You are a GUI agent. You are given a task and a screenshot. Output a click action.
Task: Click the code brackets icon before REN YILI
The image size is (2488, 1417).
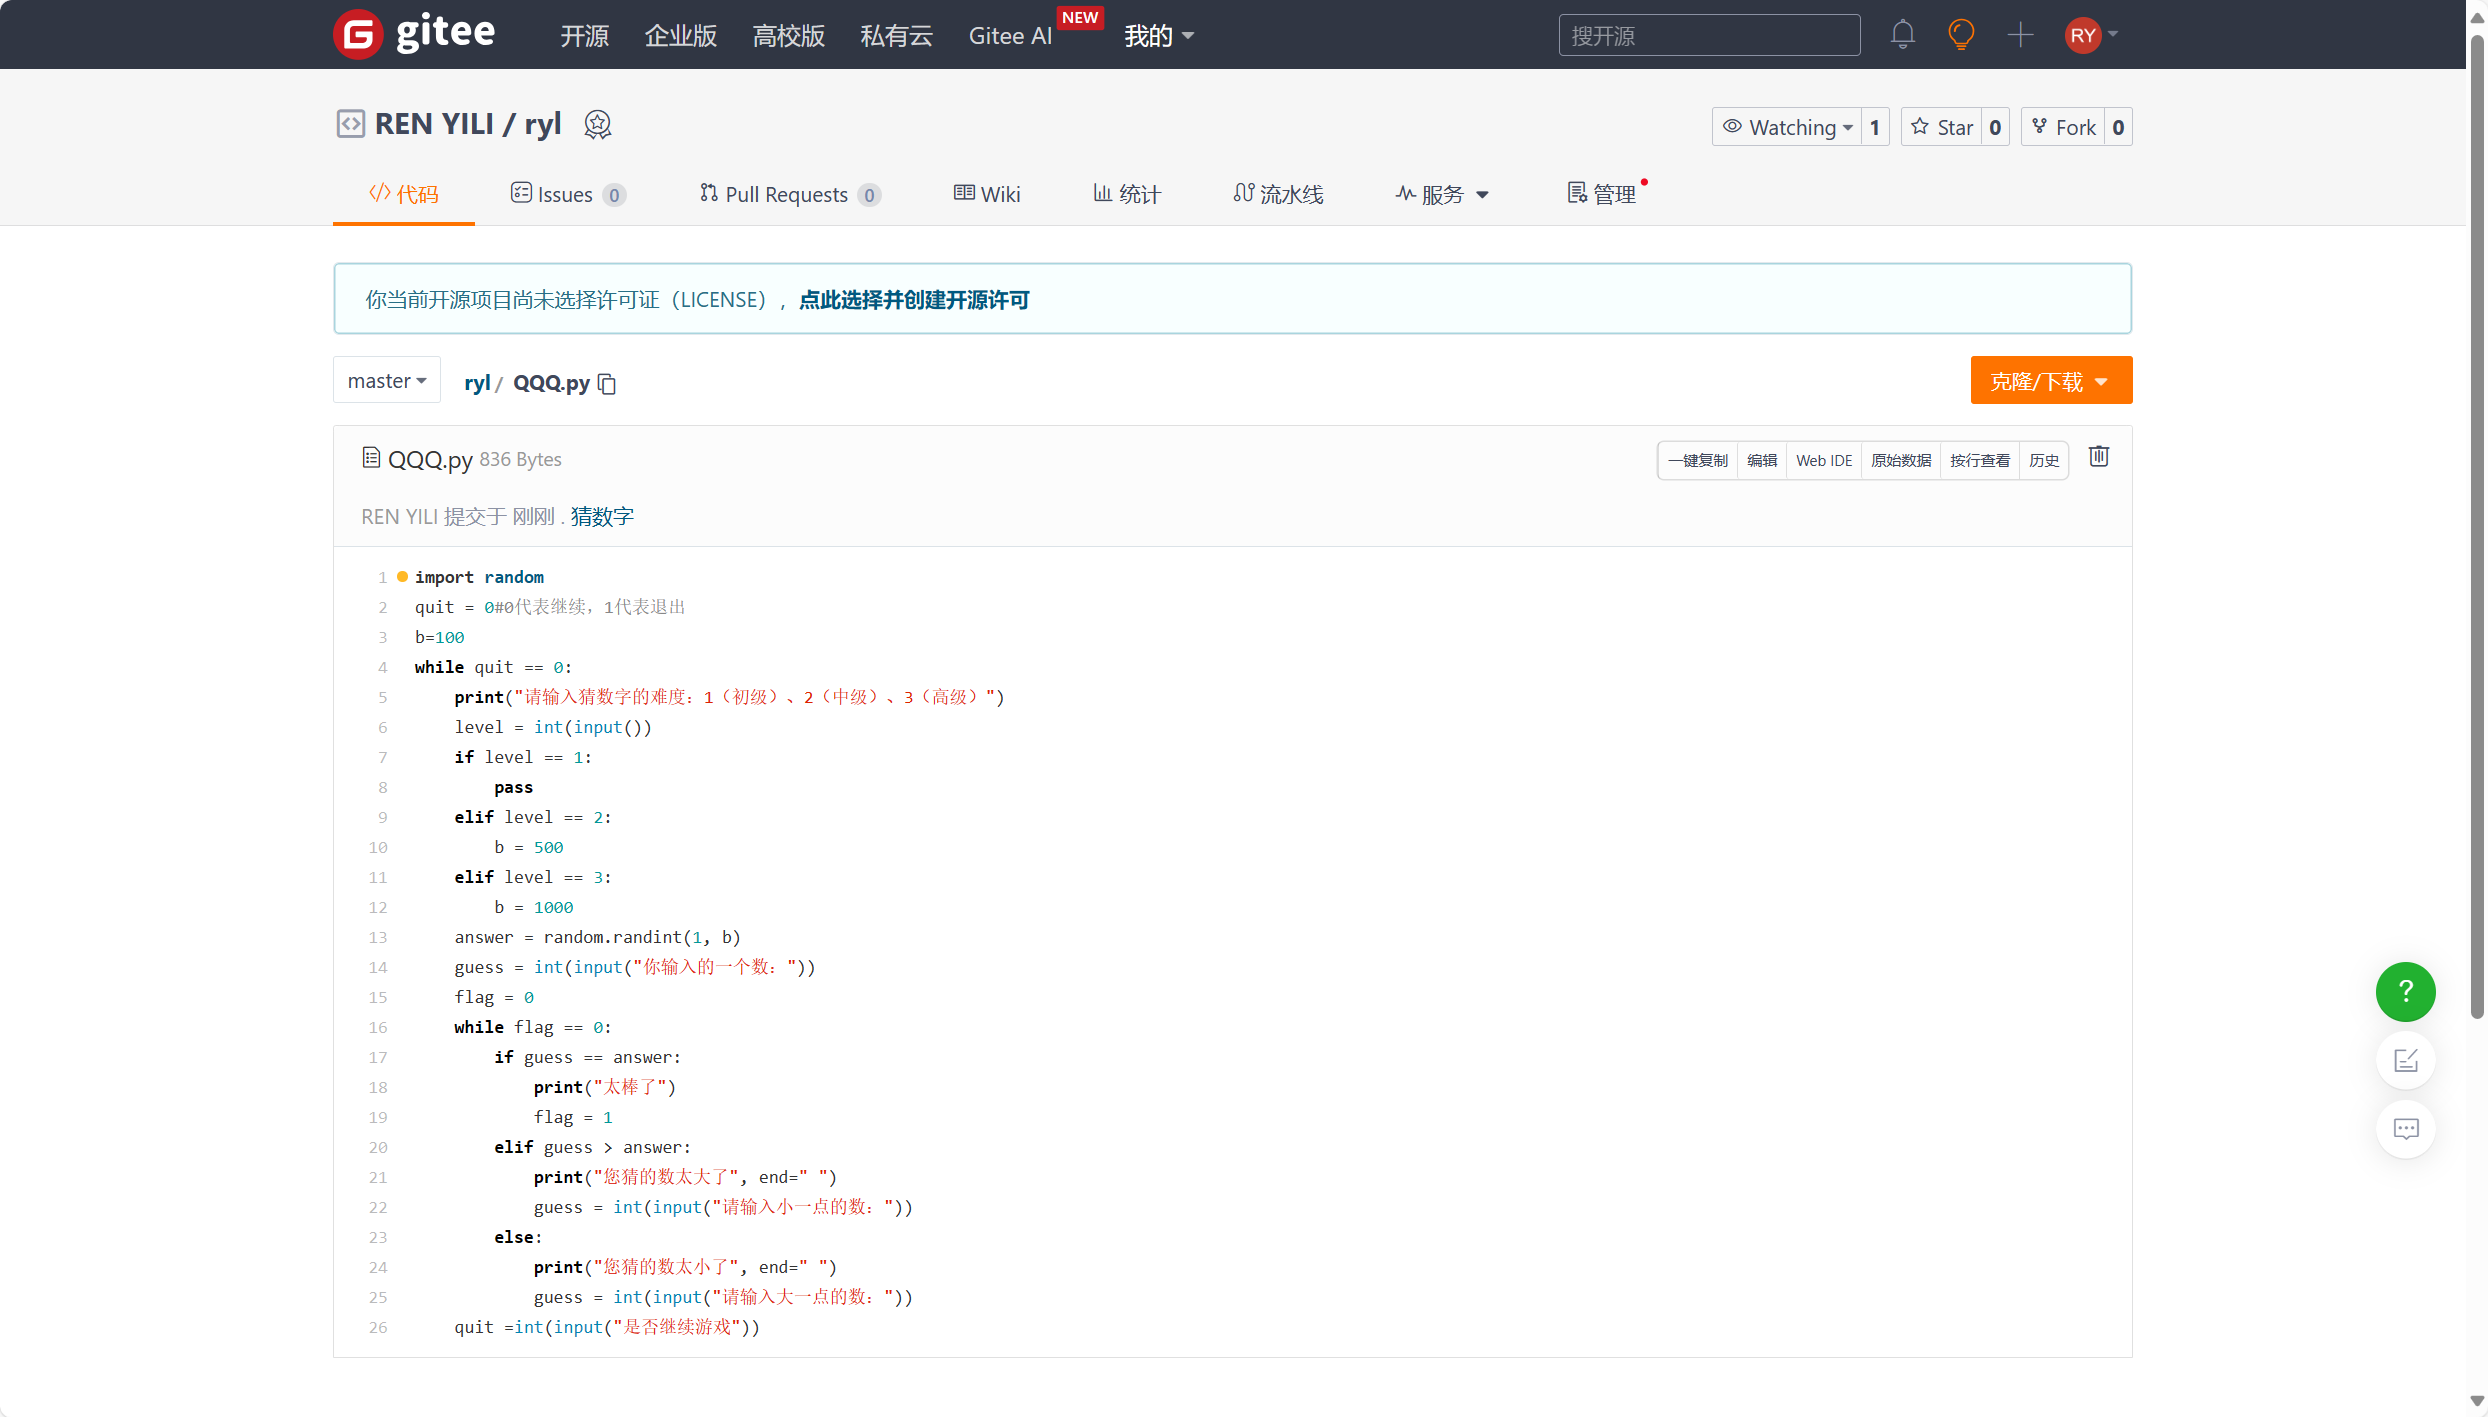(x=350, y=123)
